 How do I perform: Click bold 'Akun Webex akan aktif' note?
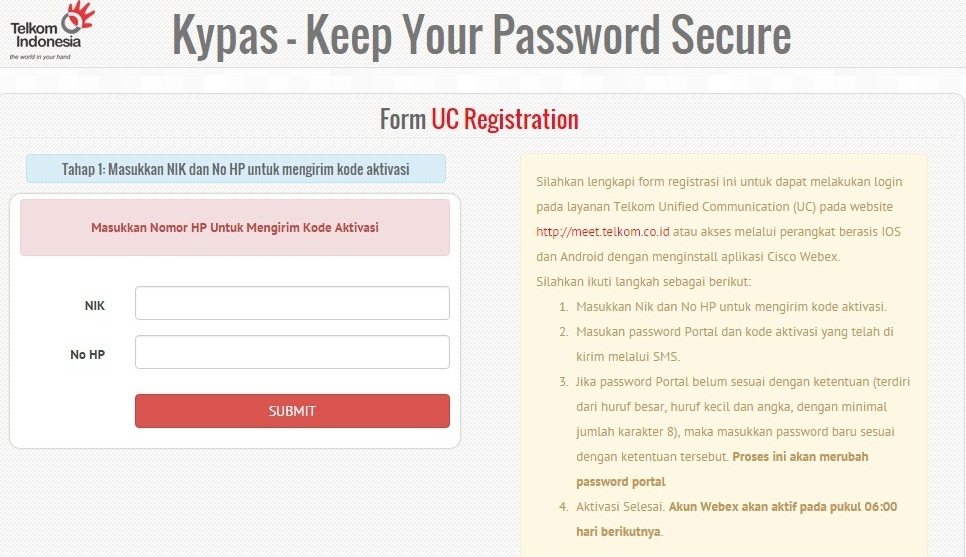(x=737, y=519)
